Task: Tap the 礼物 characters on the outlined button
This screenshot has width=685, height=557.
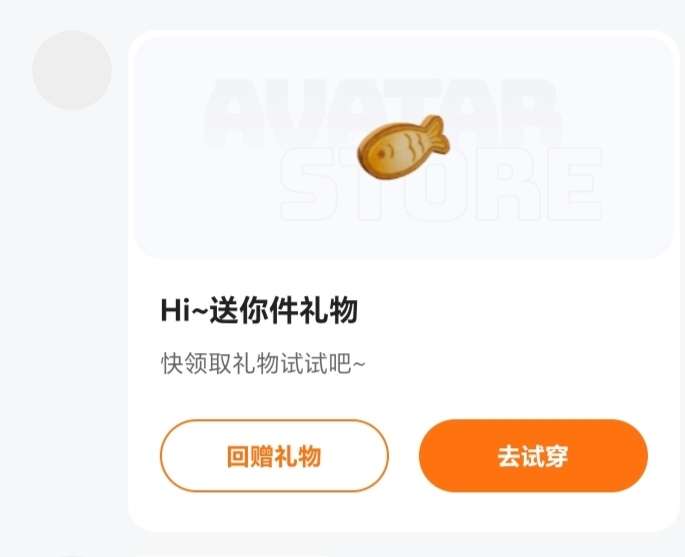Action: click(x=298, y=457)
